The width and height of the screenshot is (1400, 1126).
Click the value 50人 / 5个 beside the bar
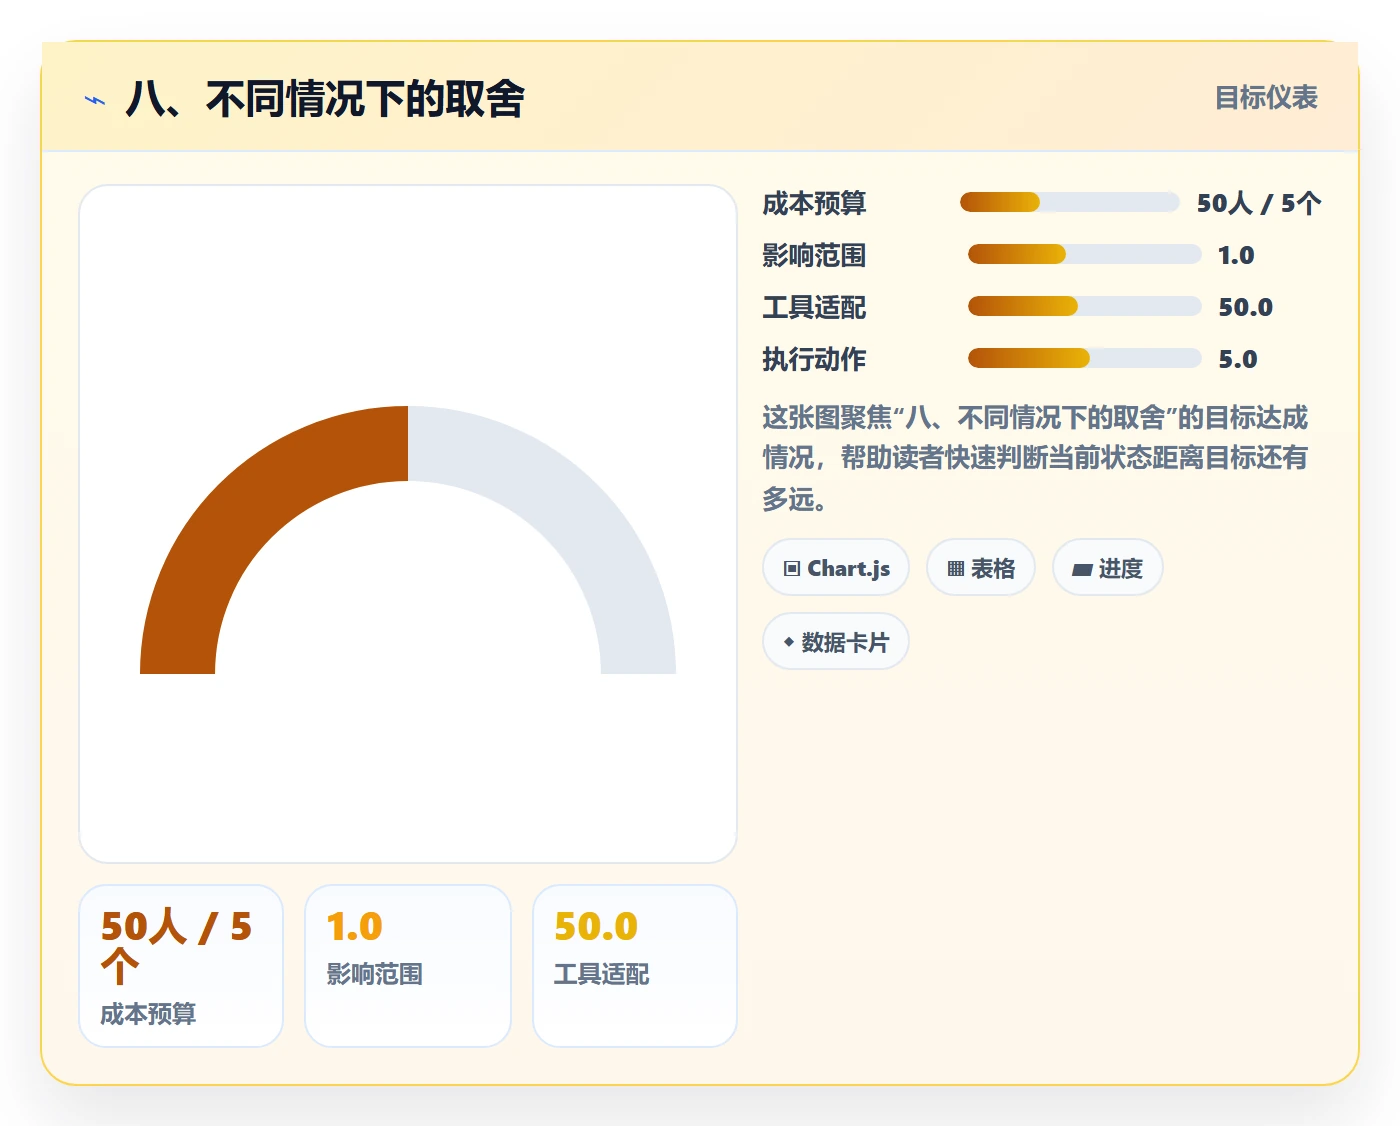pyautogui.click(x=1259, y=204)
